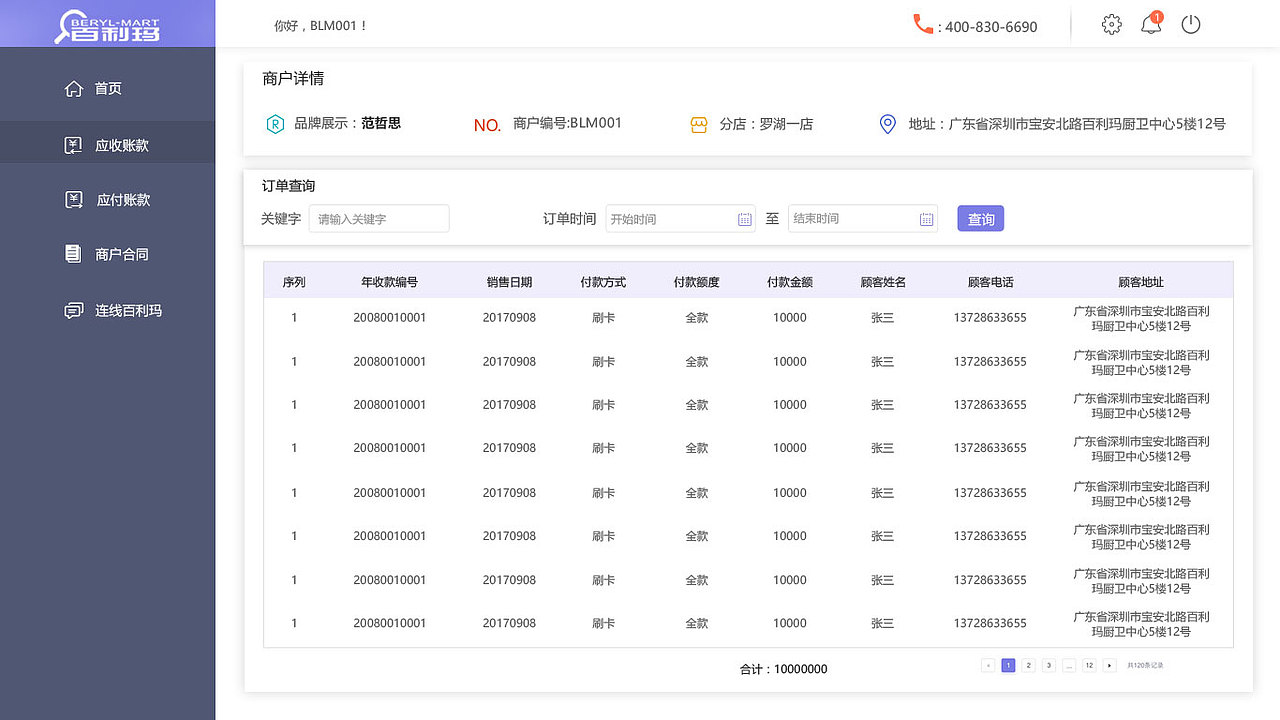The height and width of the screenshot is (720, 1280).
Task: Expand more pages via ellipsis pagination control
Action: pos(1069,665)
